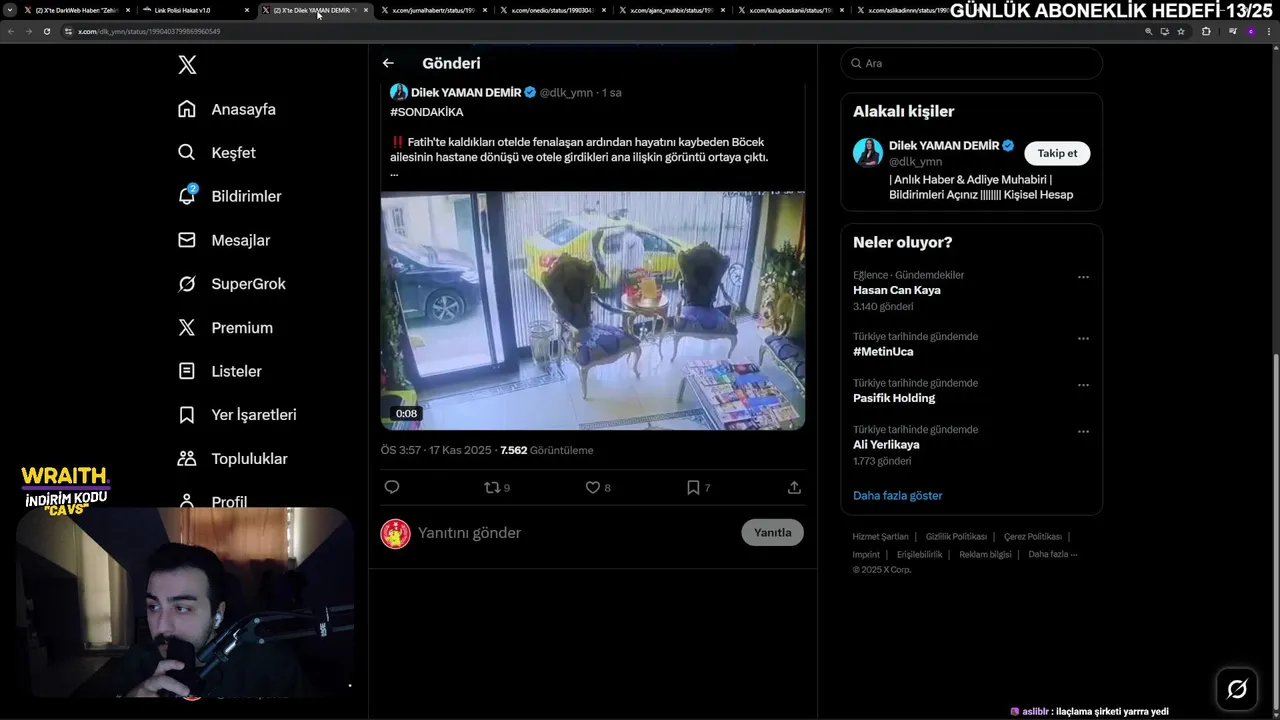
Task: Click the browser back arrow
Action: click(11, 31)
